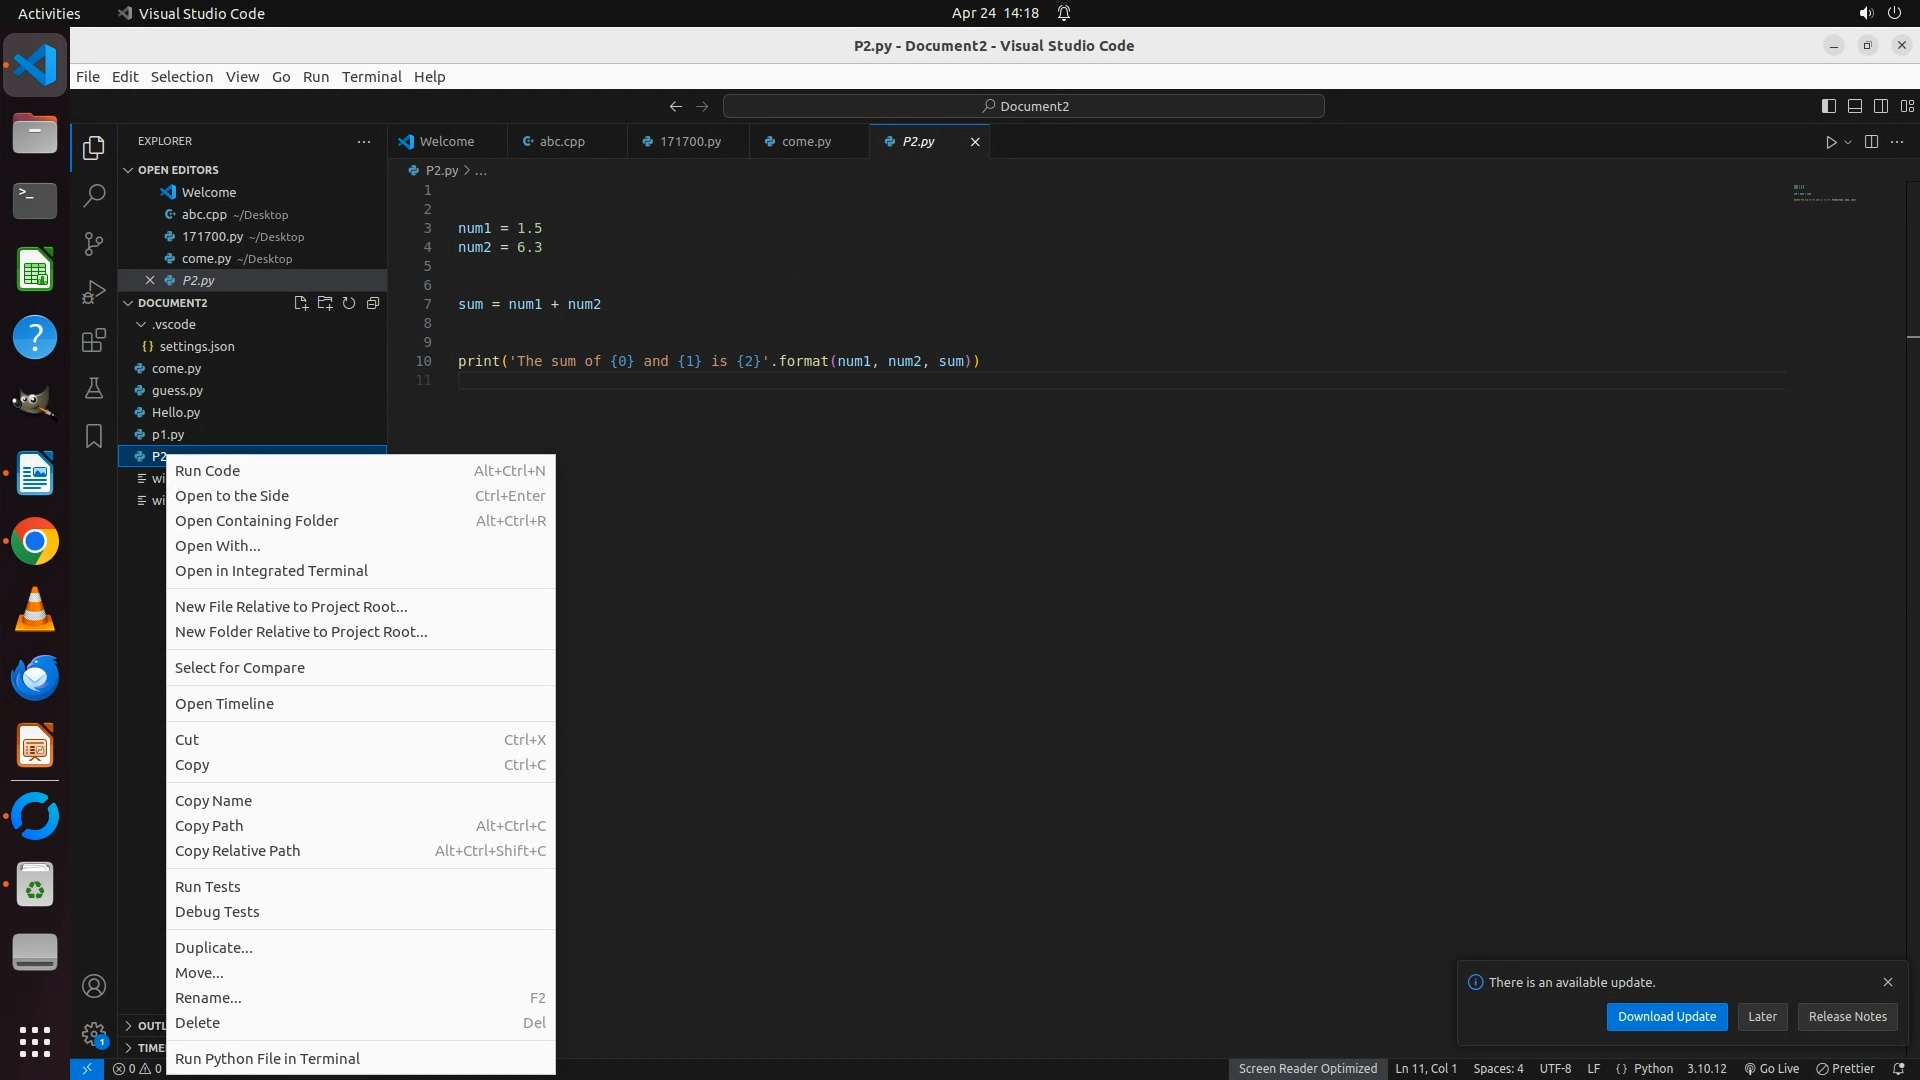Open Source Control view icon

pyautogui.click(x=94, y=244)
